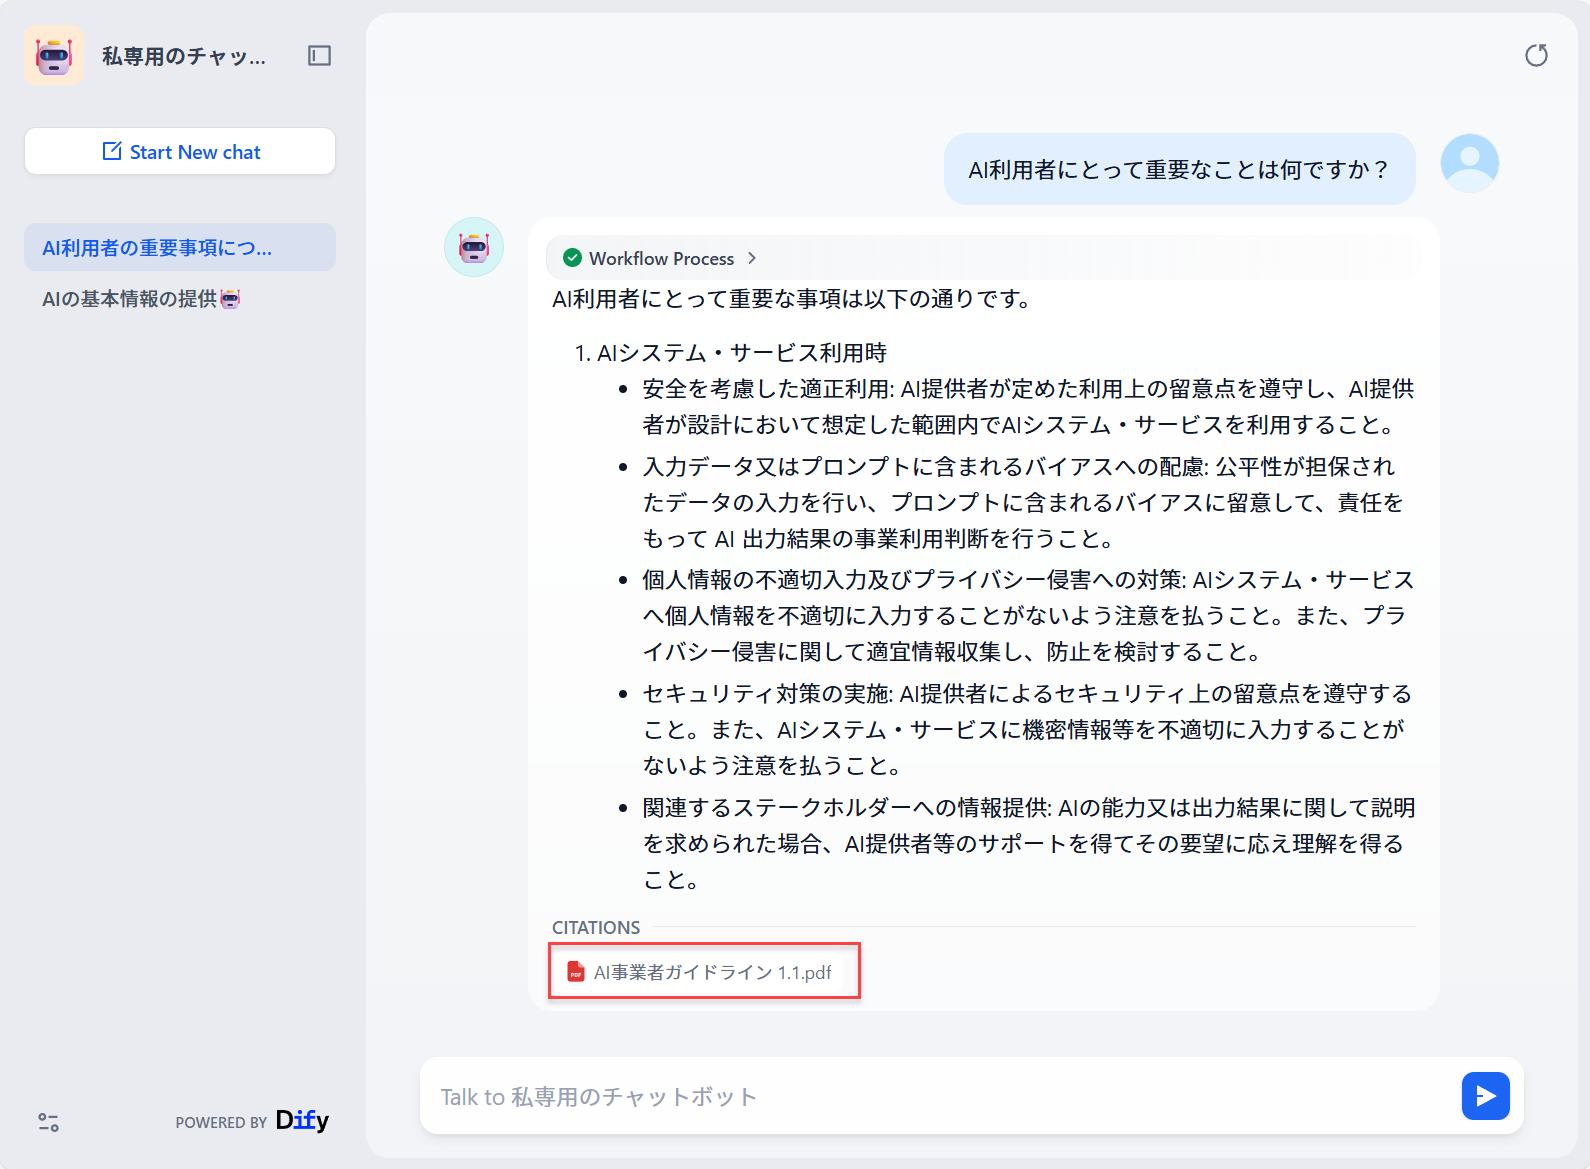Click the user question bubble AI利用者にとって重要なことは何ですか？
This screenshot has height=1169, width=1590.
coord(1179,169)
